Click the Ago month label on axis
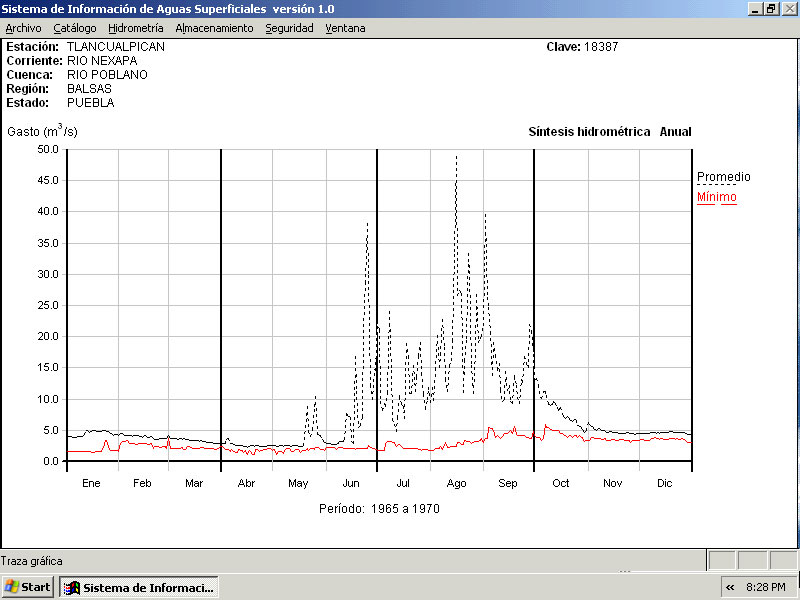 coord(456,483)
